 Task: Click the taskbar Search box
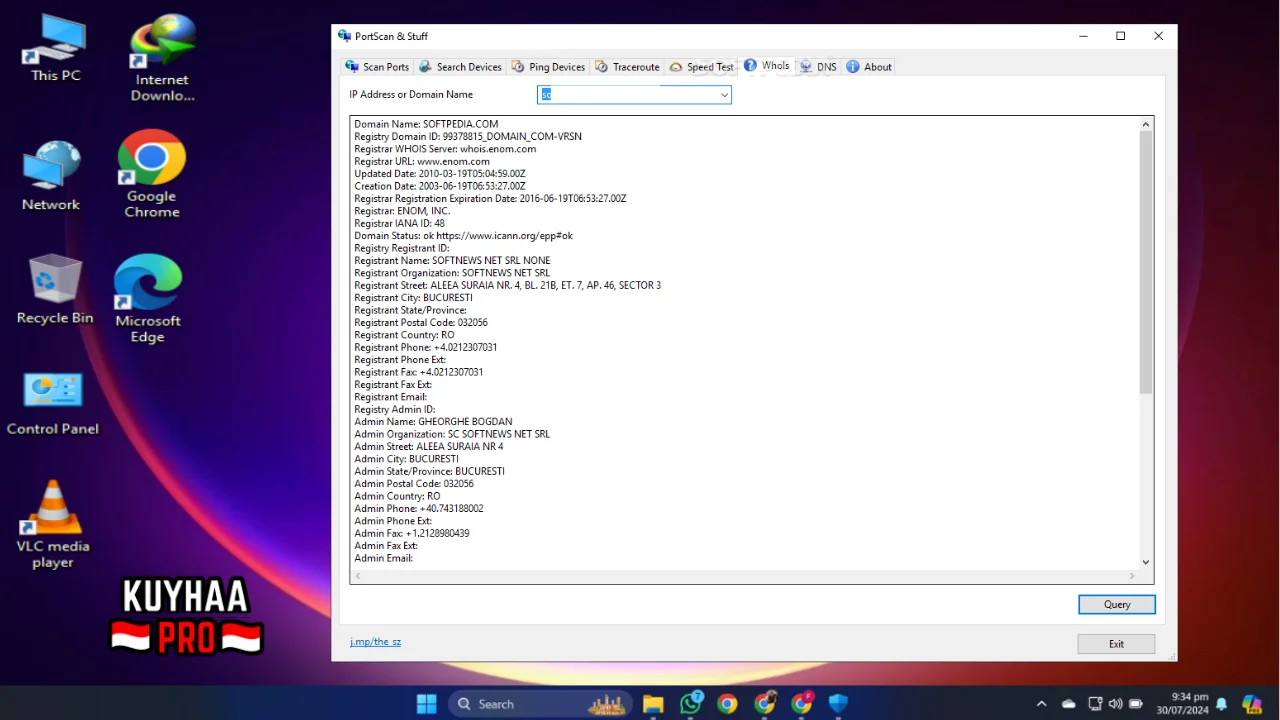click(540, 704)
